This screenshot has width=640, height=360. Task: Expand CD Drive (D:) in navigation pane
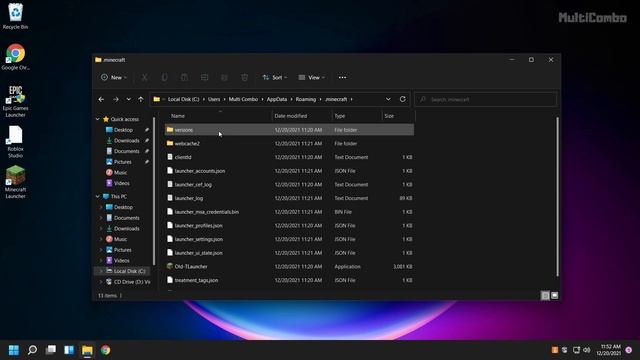(x=101, y=282)
